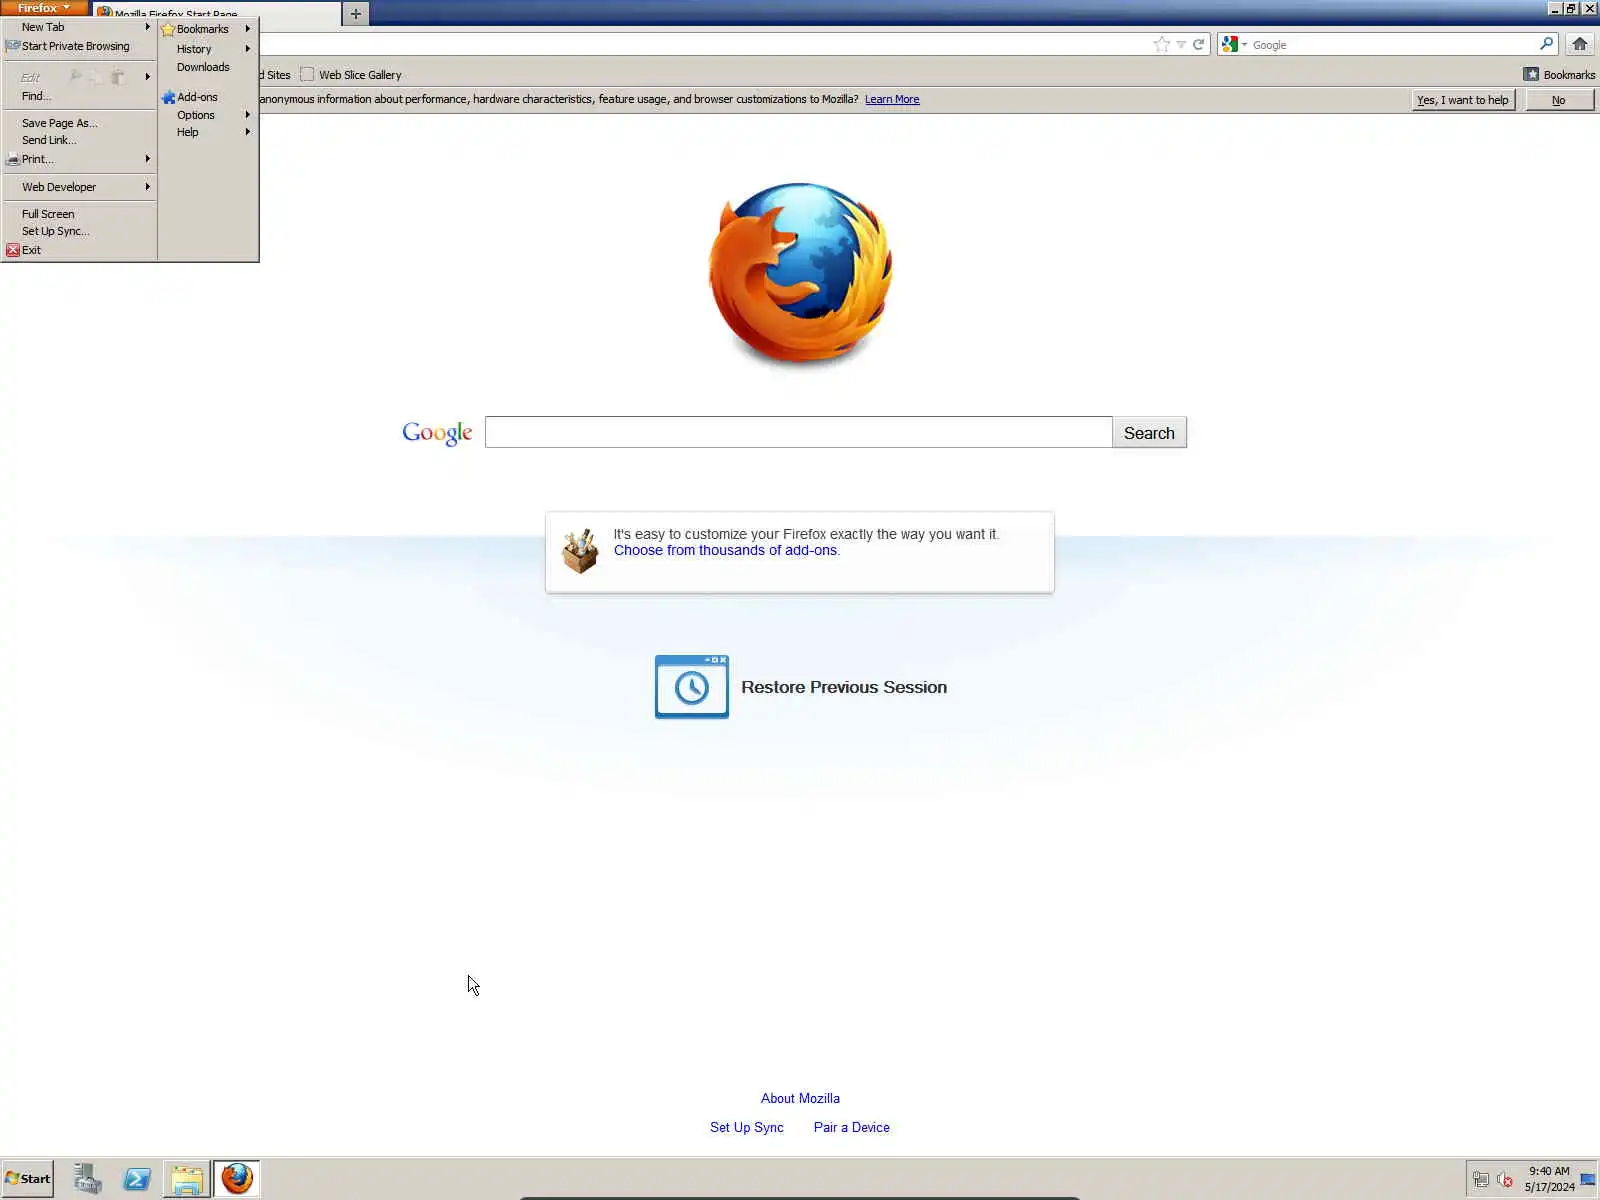Follow Choose from thousands of add-ons link

click(x=725, y=550)
